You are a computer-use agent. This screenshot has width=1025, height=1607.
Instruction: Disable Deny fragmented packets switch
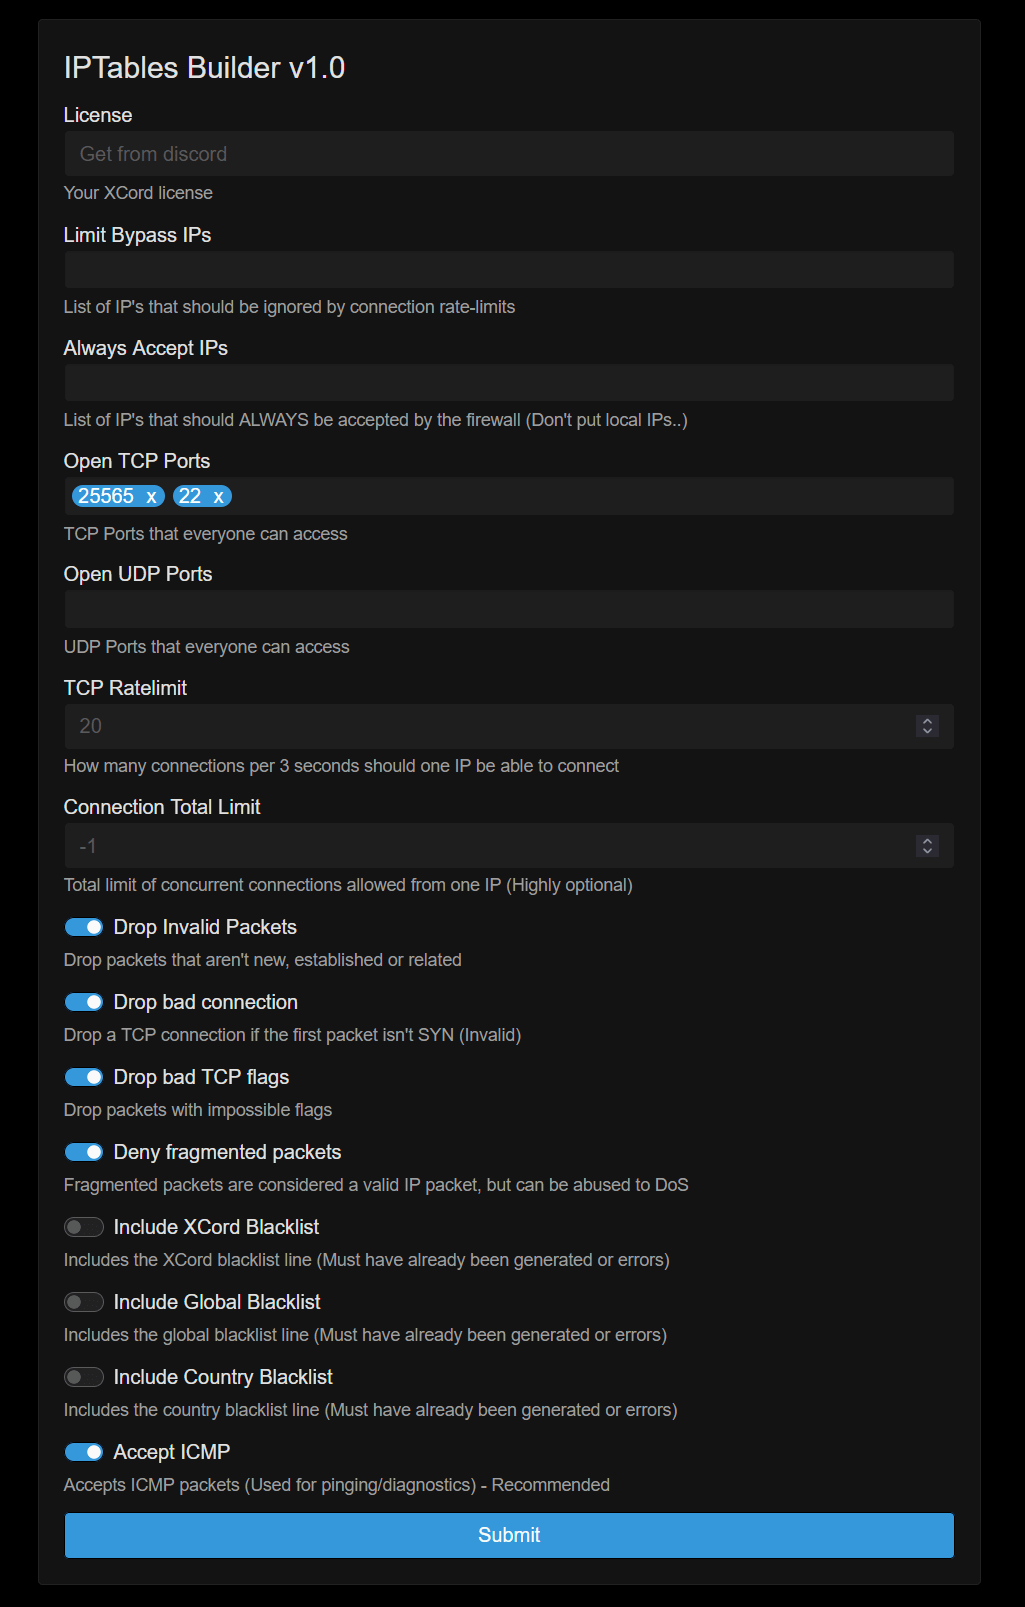(84, 1152)
